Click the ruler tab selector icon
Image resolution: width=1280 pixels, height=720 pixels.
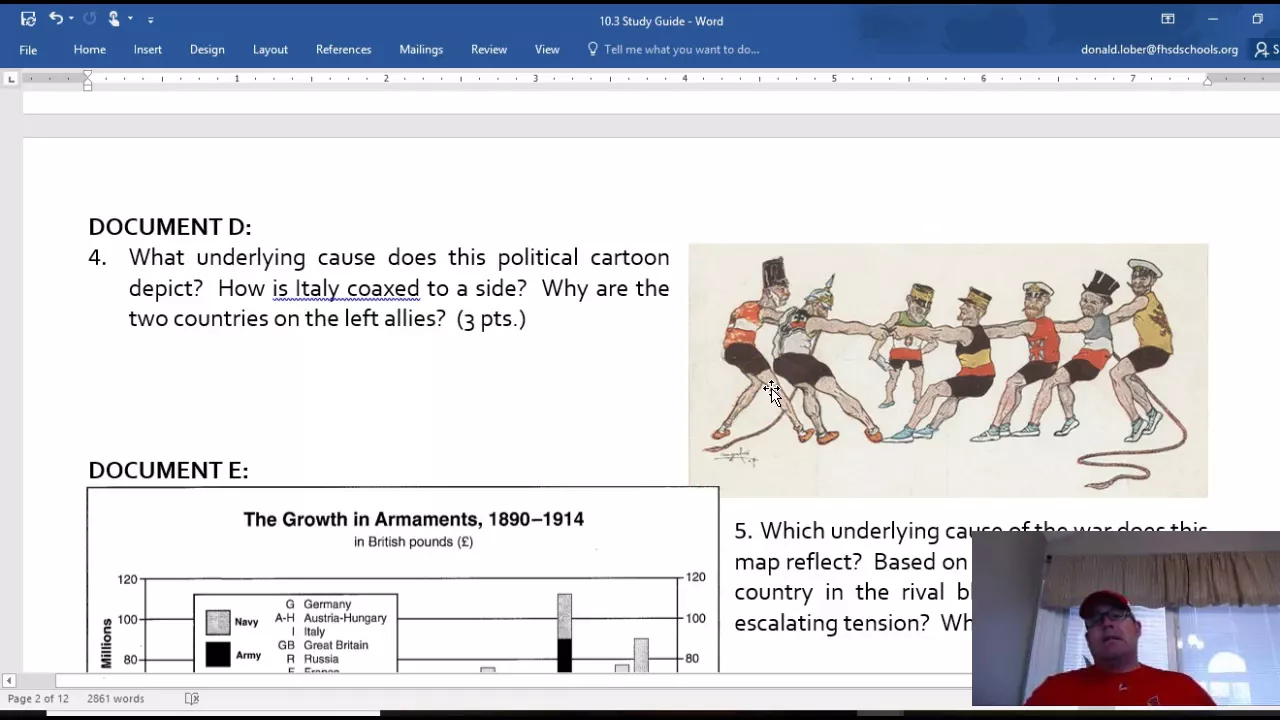(x=11, y=78)
